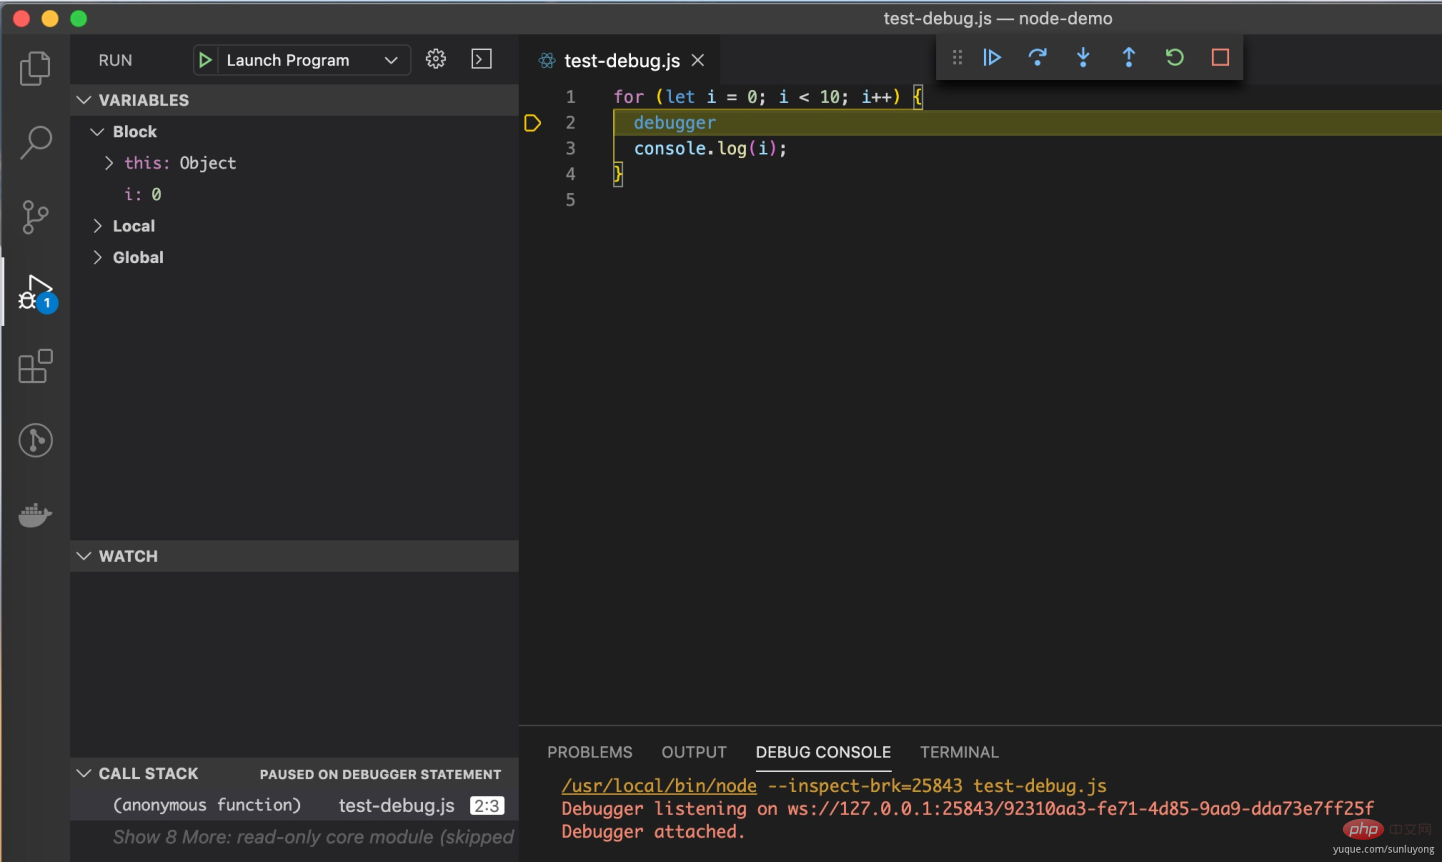Close the test-debug.js editor tab
The width and height of the screenshot is (1442, 862).
(x=698, y=60)
